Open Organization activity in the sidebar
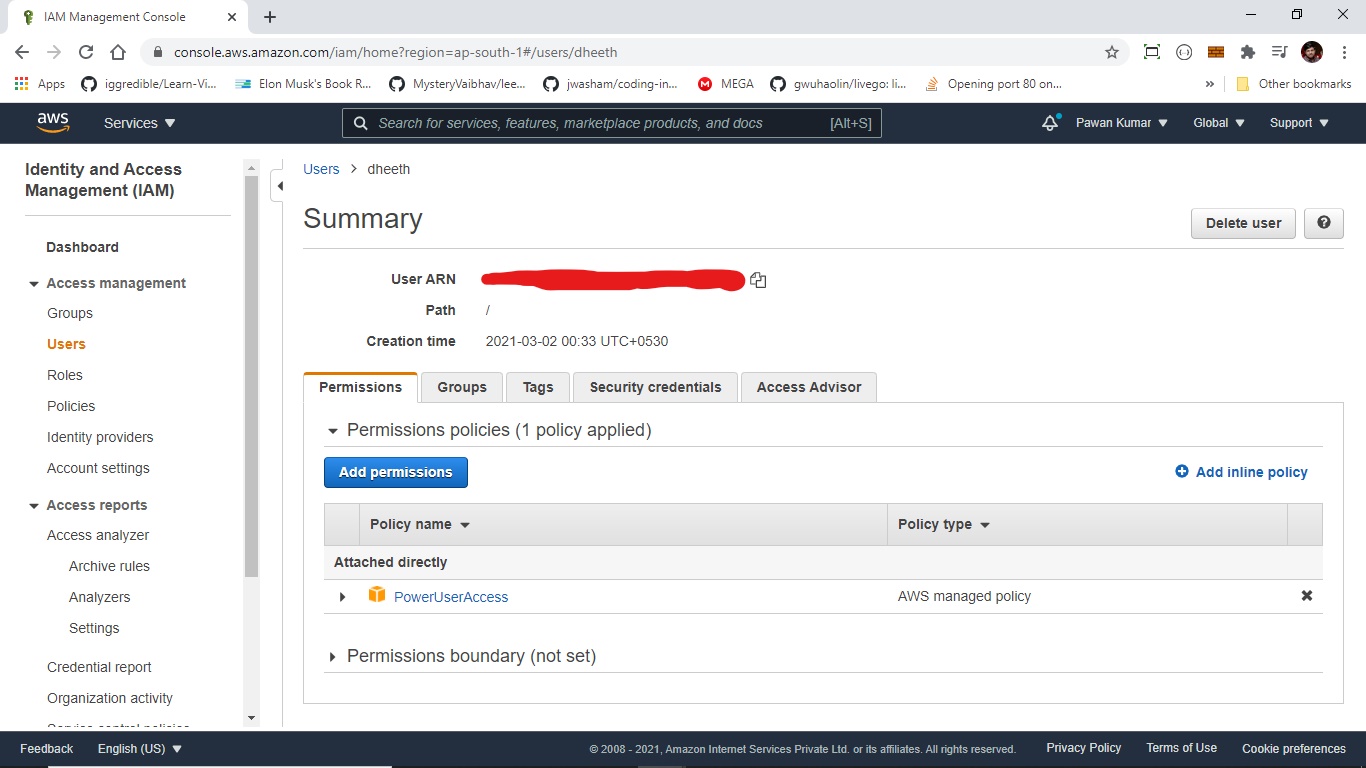Viewport: 1366px width, 768px height. tap(110, 698)
